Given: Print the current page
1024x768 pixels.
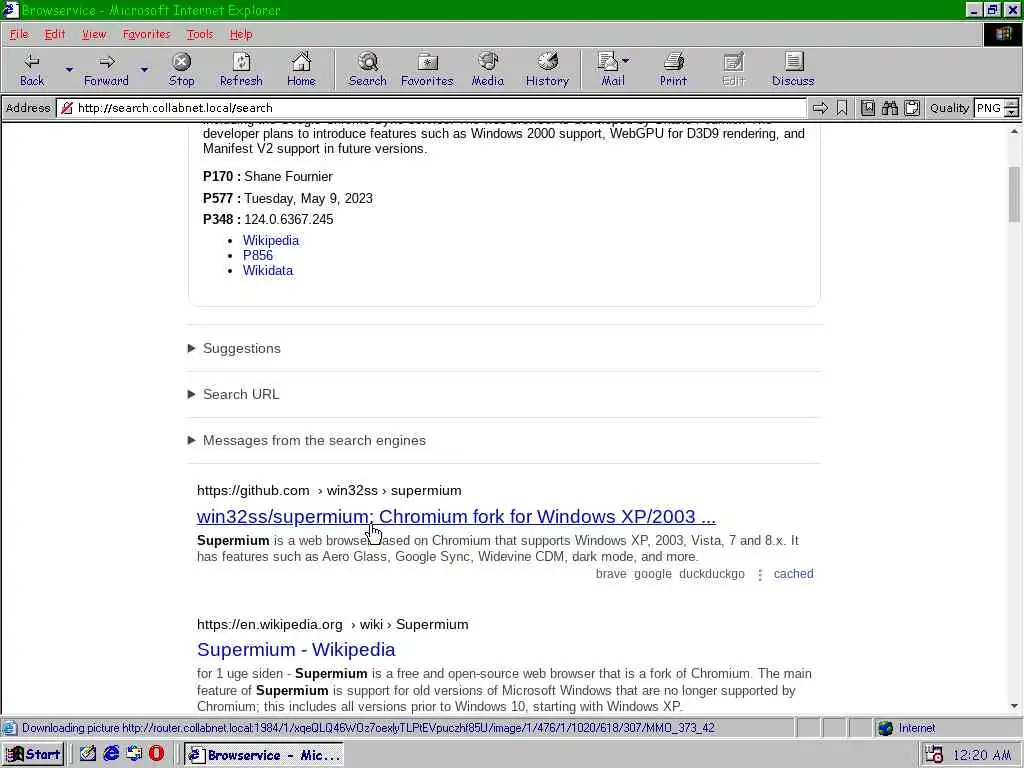Looking at the screenshot, I should (x=673, y=70).
